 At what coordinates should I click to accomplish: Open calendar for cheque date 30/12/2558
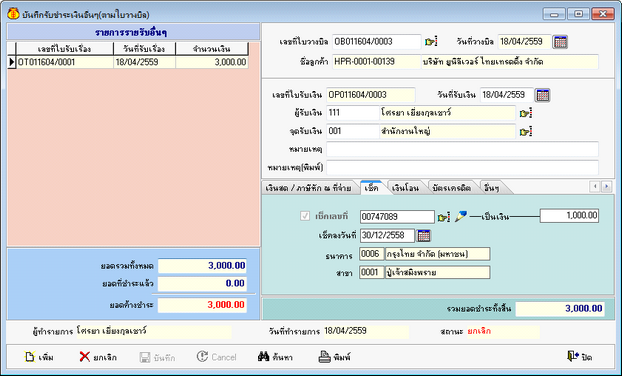[424, 236]
